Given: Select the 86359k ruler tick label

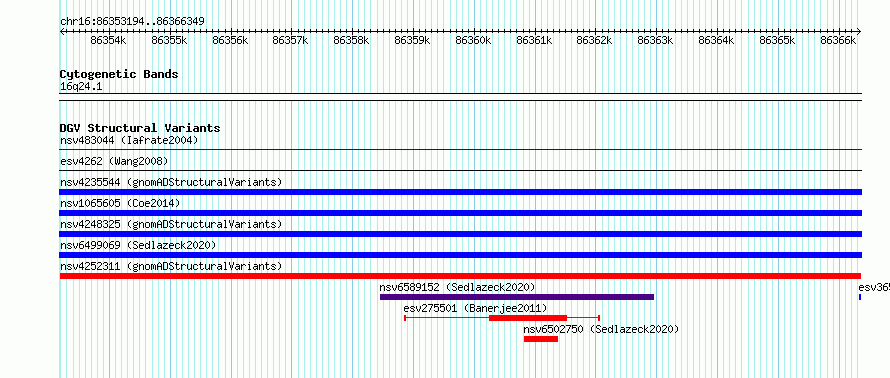Looking at the screenshot, I should click(x=412, y=40).
